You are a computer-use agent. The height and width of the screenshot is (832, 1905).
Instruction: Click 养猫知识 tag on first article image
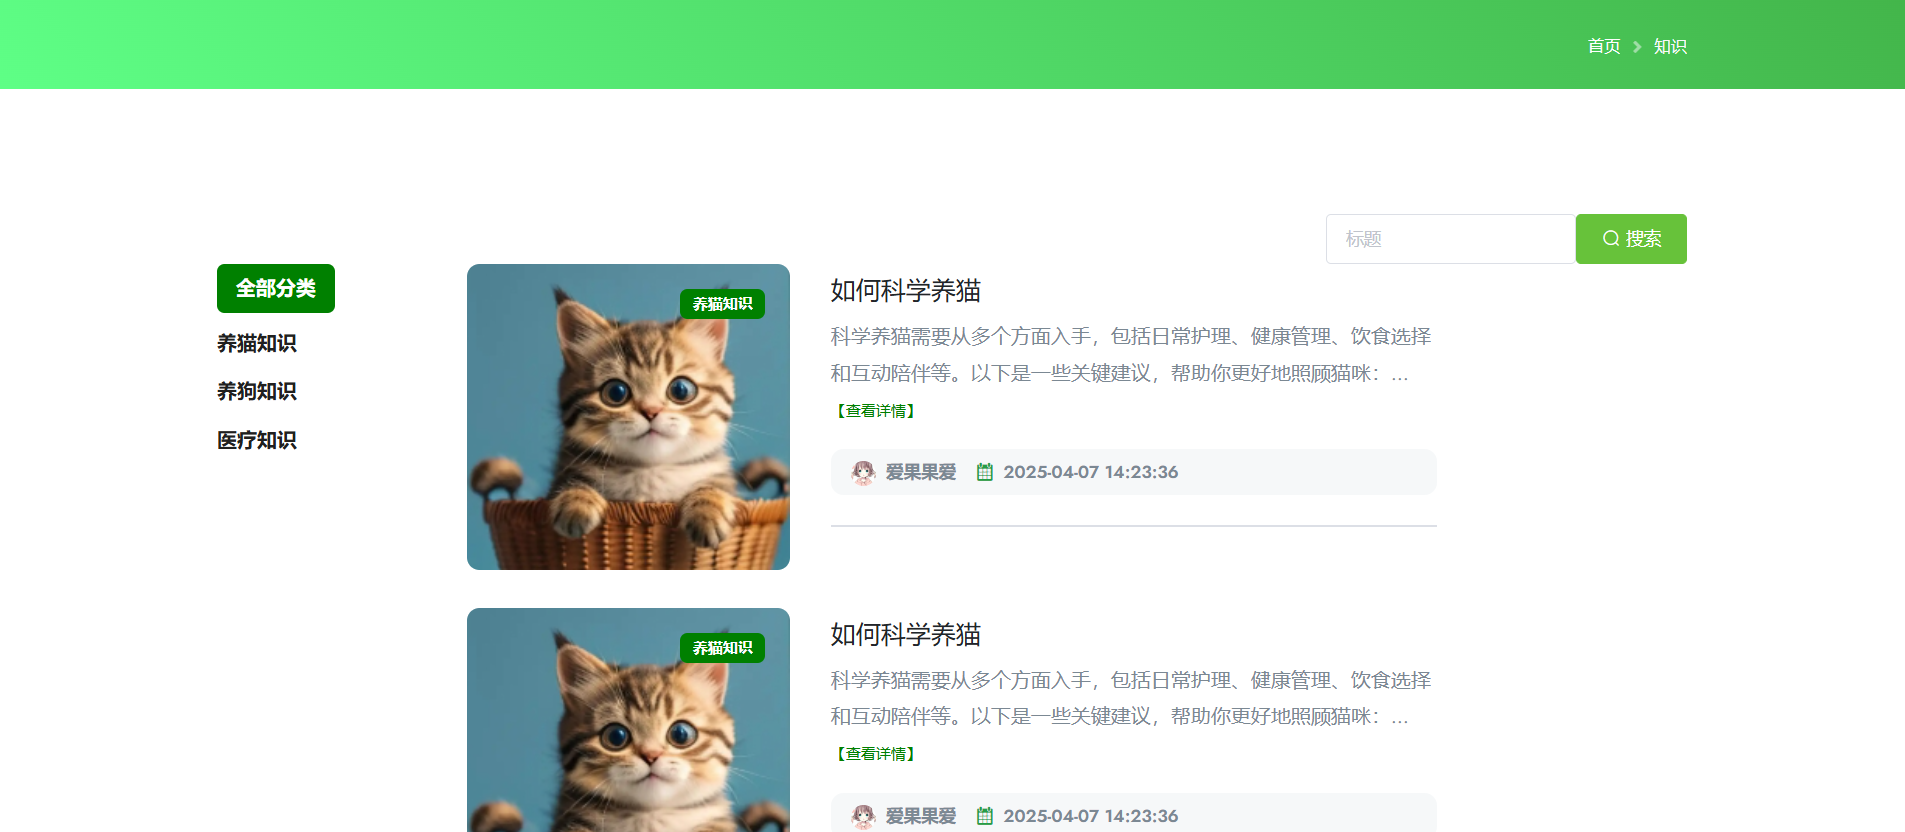tap(722, 304)
